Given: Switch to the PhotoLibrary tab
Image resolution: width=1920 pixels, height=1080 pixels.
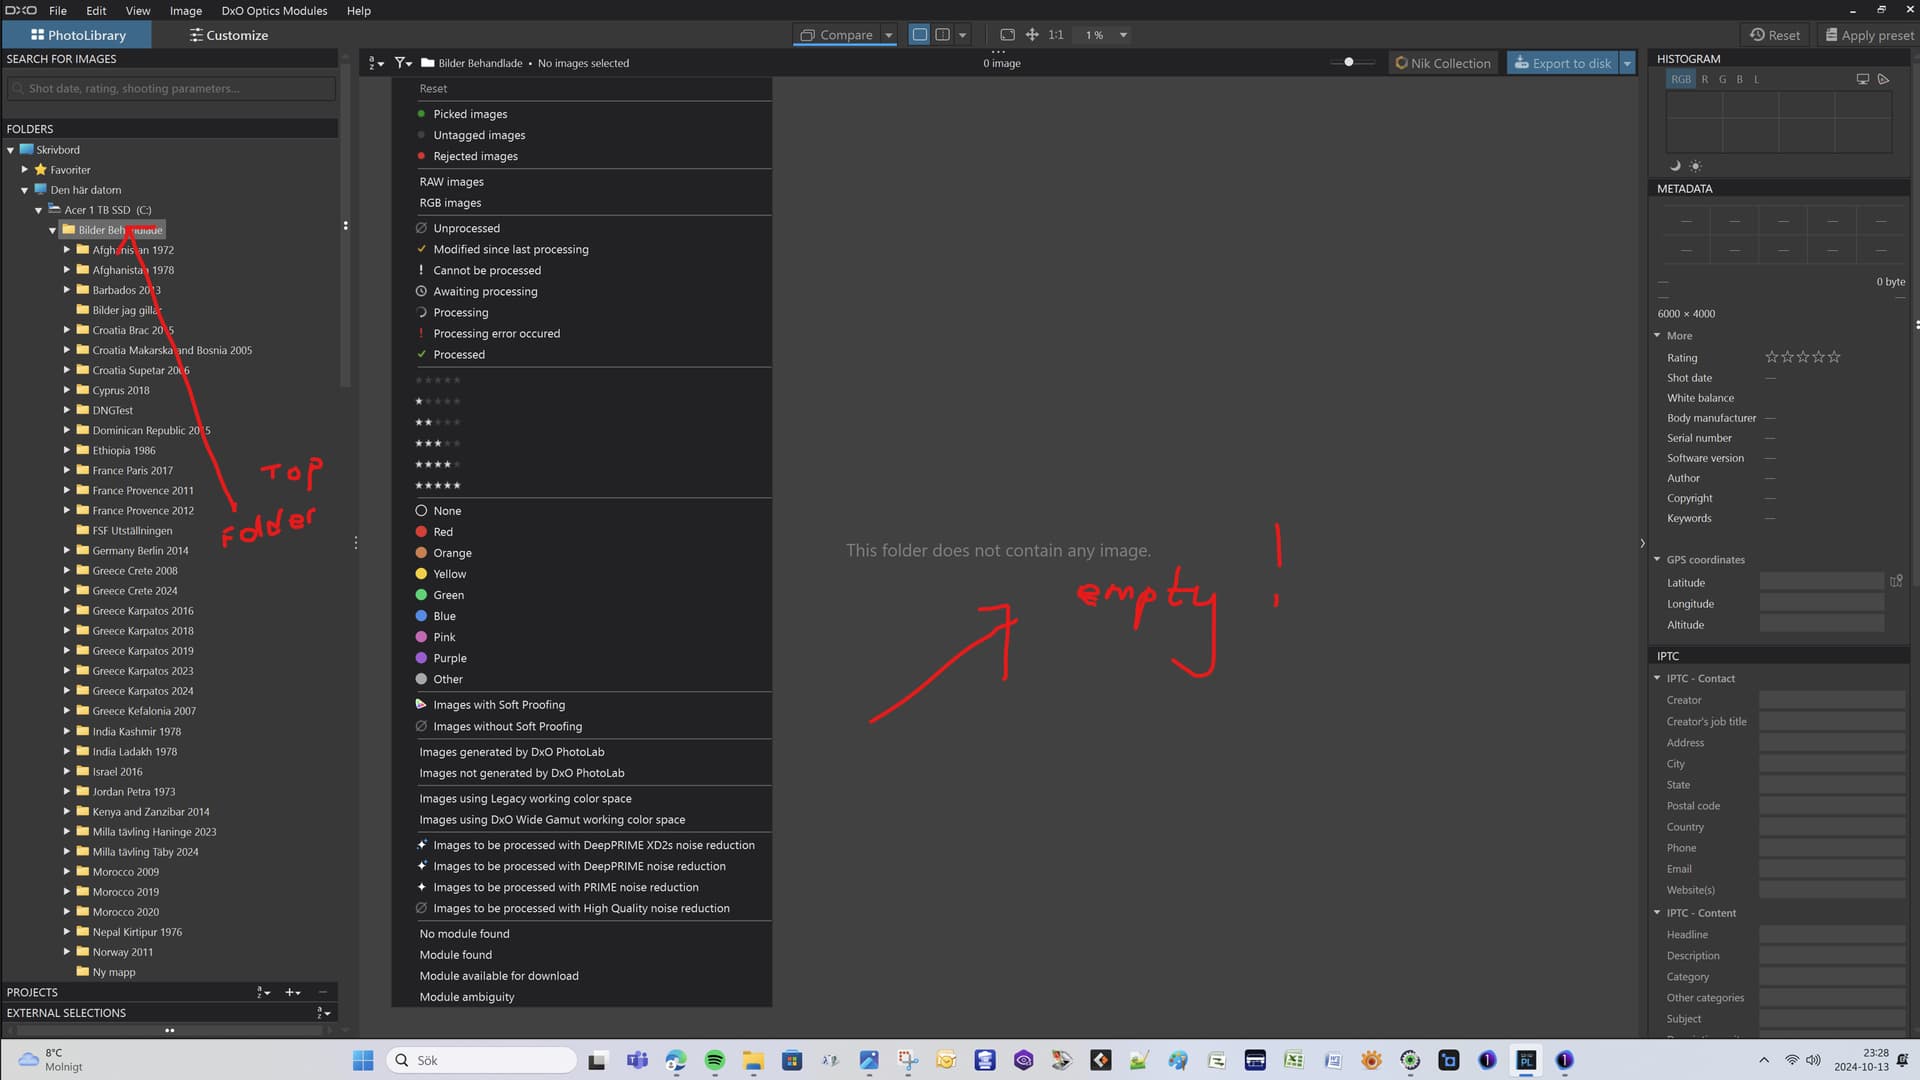Looking at the screenshot, I should coord(78,35).
